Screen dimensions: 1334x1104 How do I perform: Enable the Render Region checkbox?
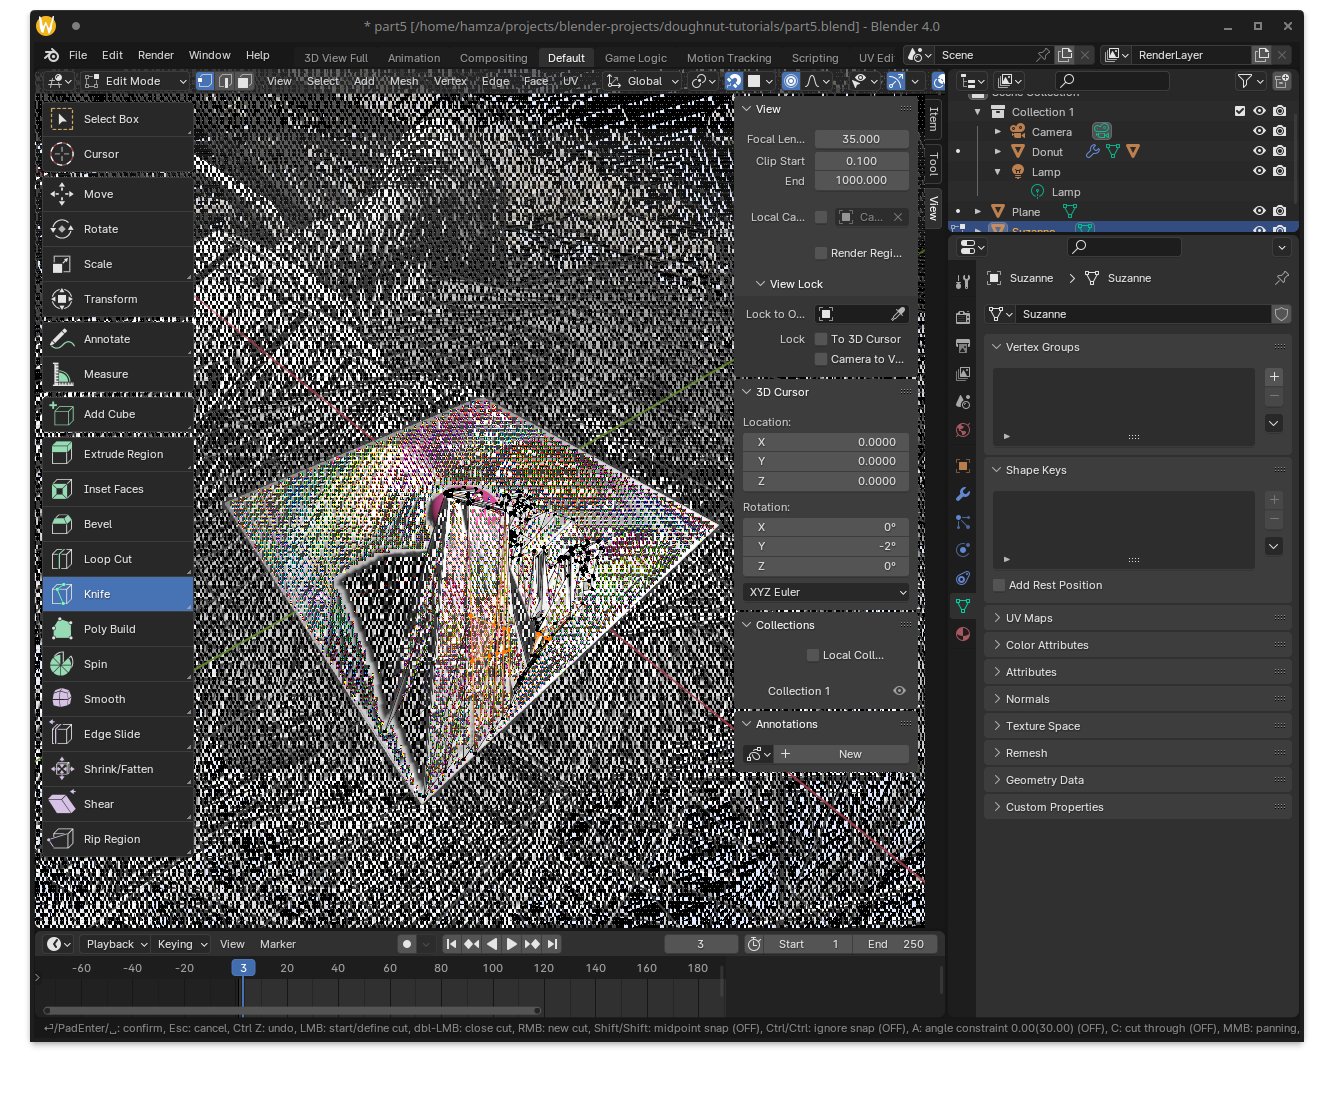[821, 253]
